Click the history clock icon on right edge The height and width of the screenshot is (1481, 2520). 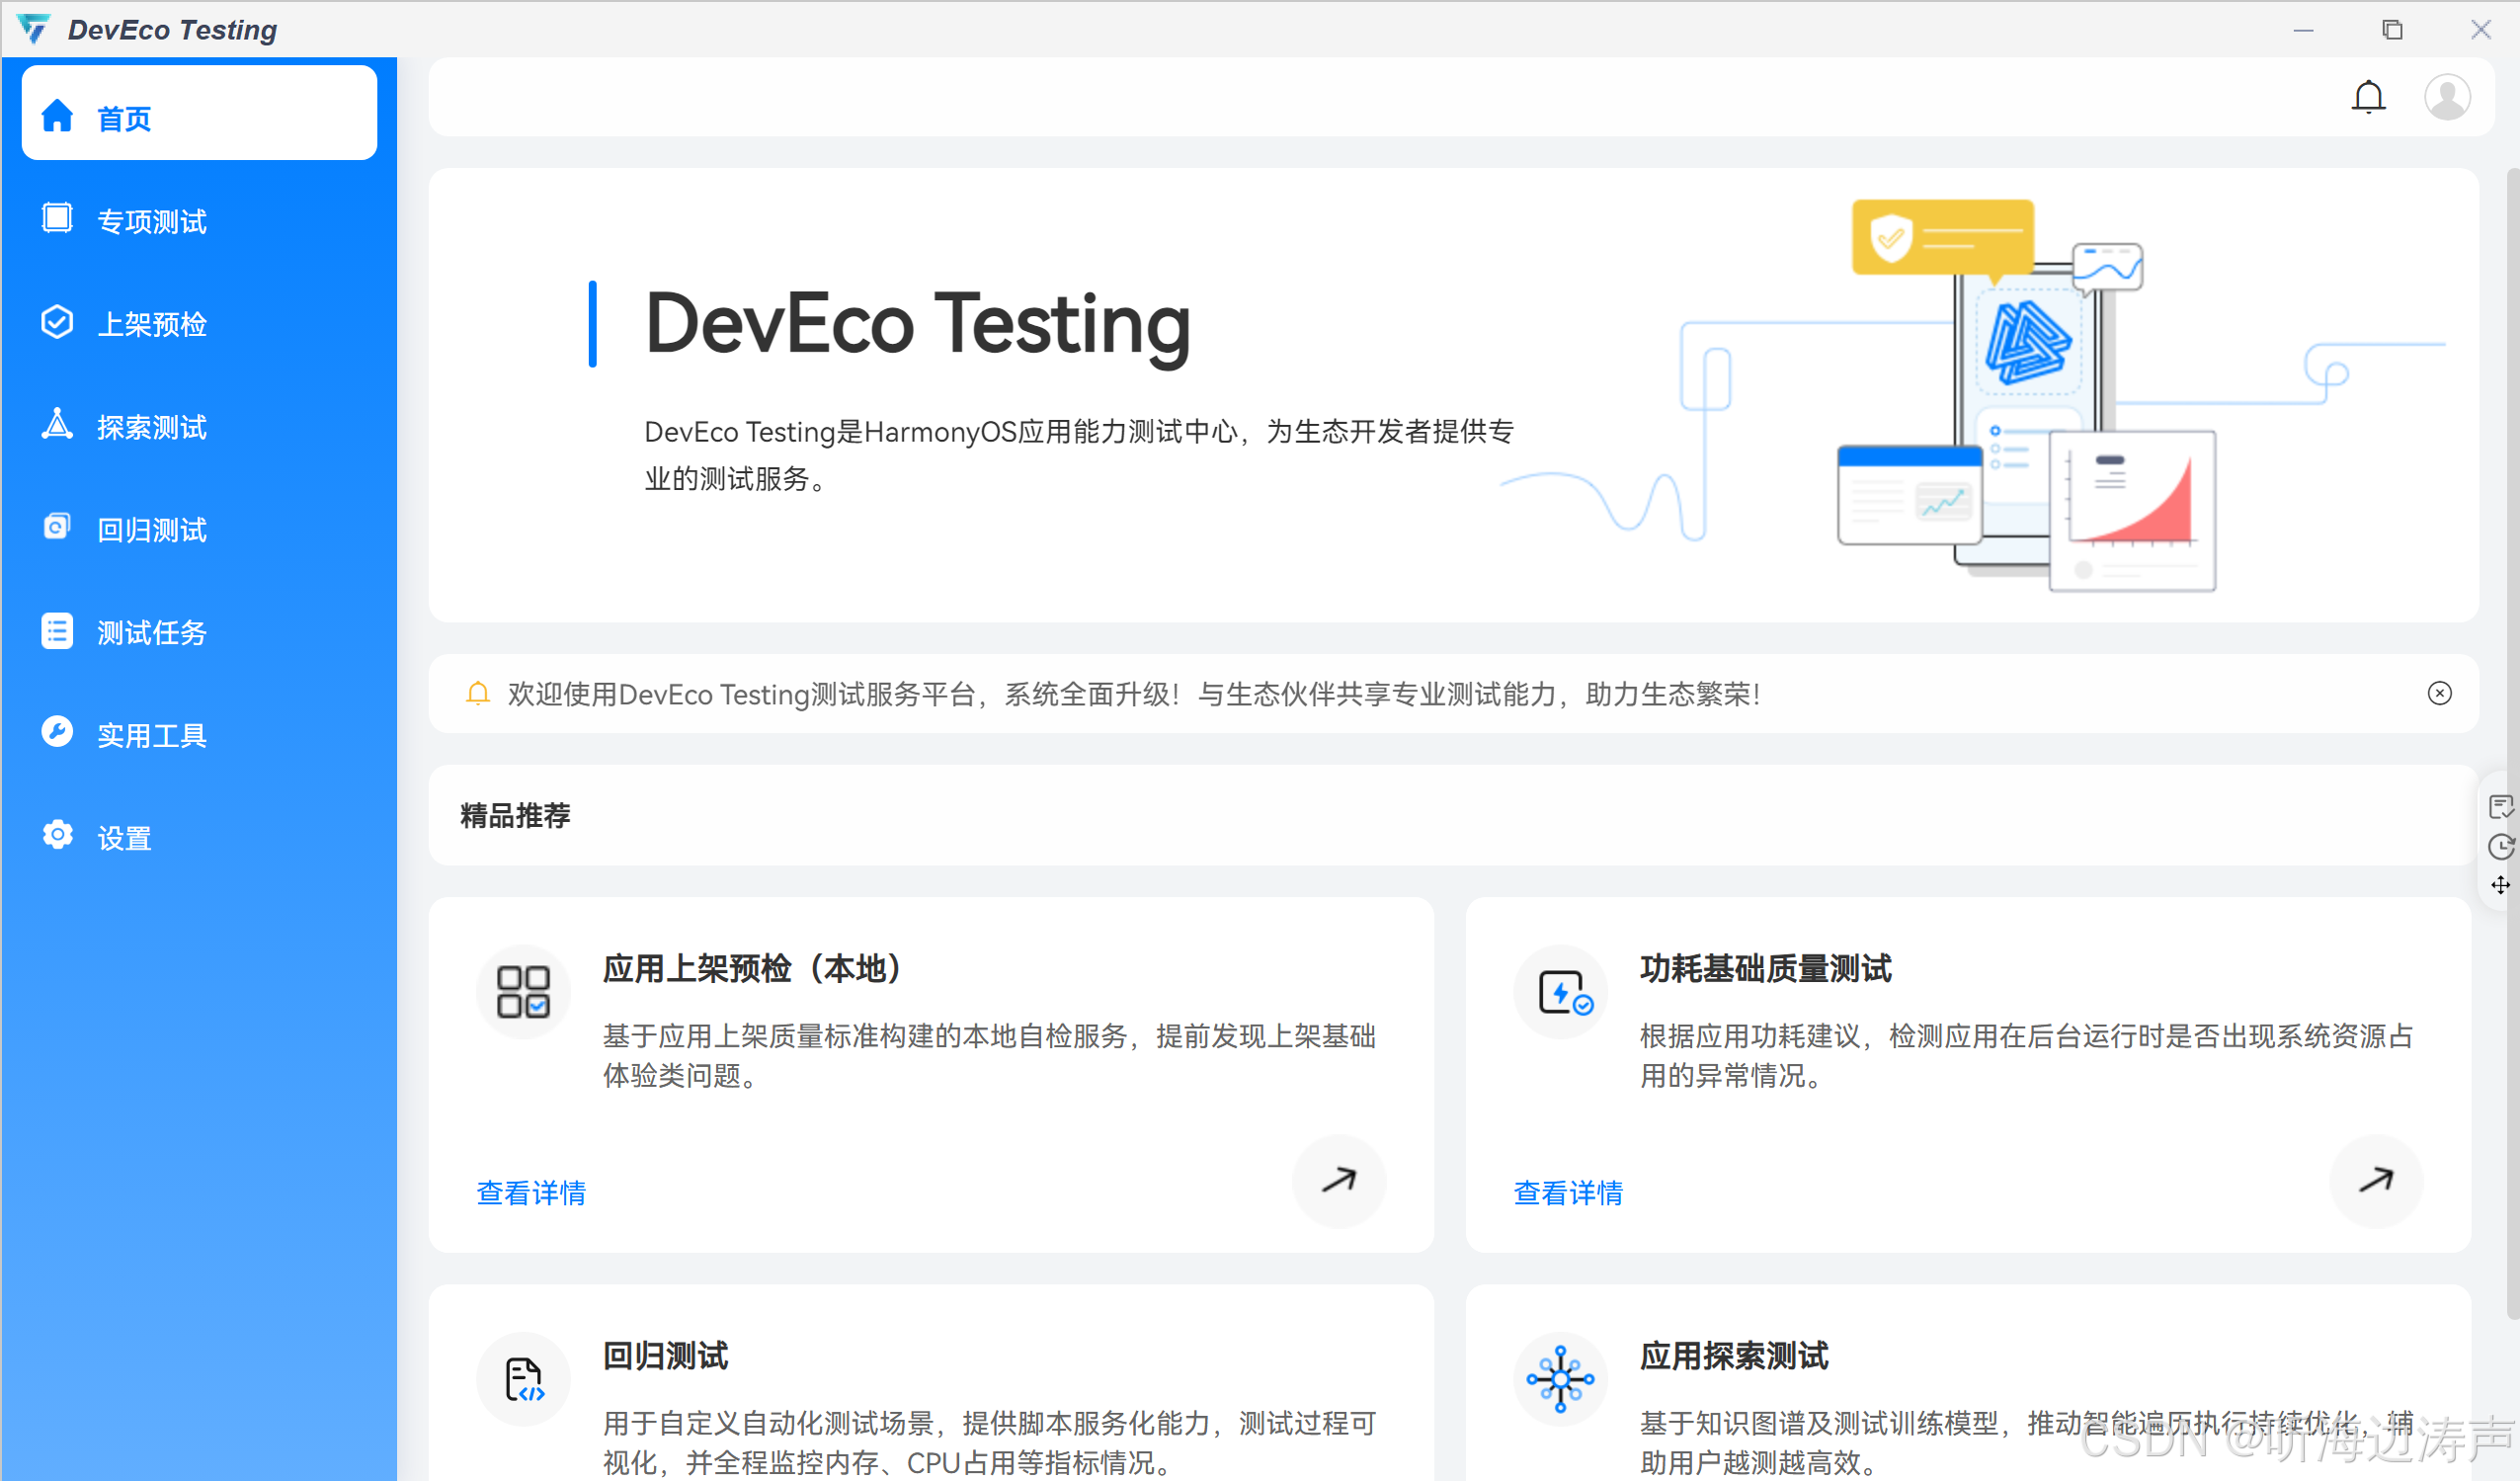point(2500,847)
